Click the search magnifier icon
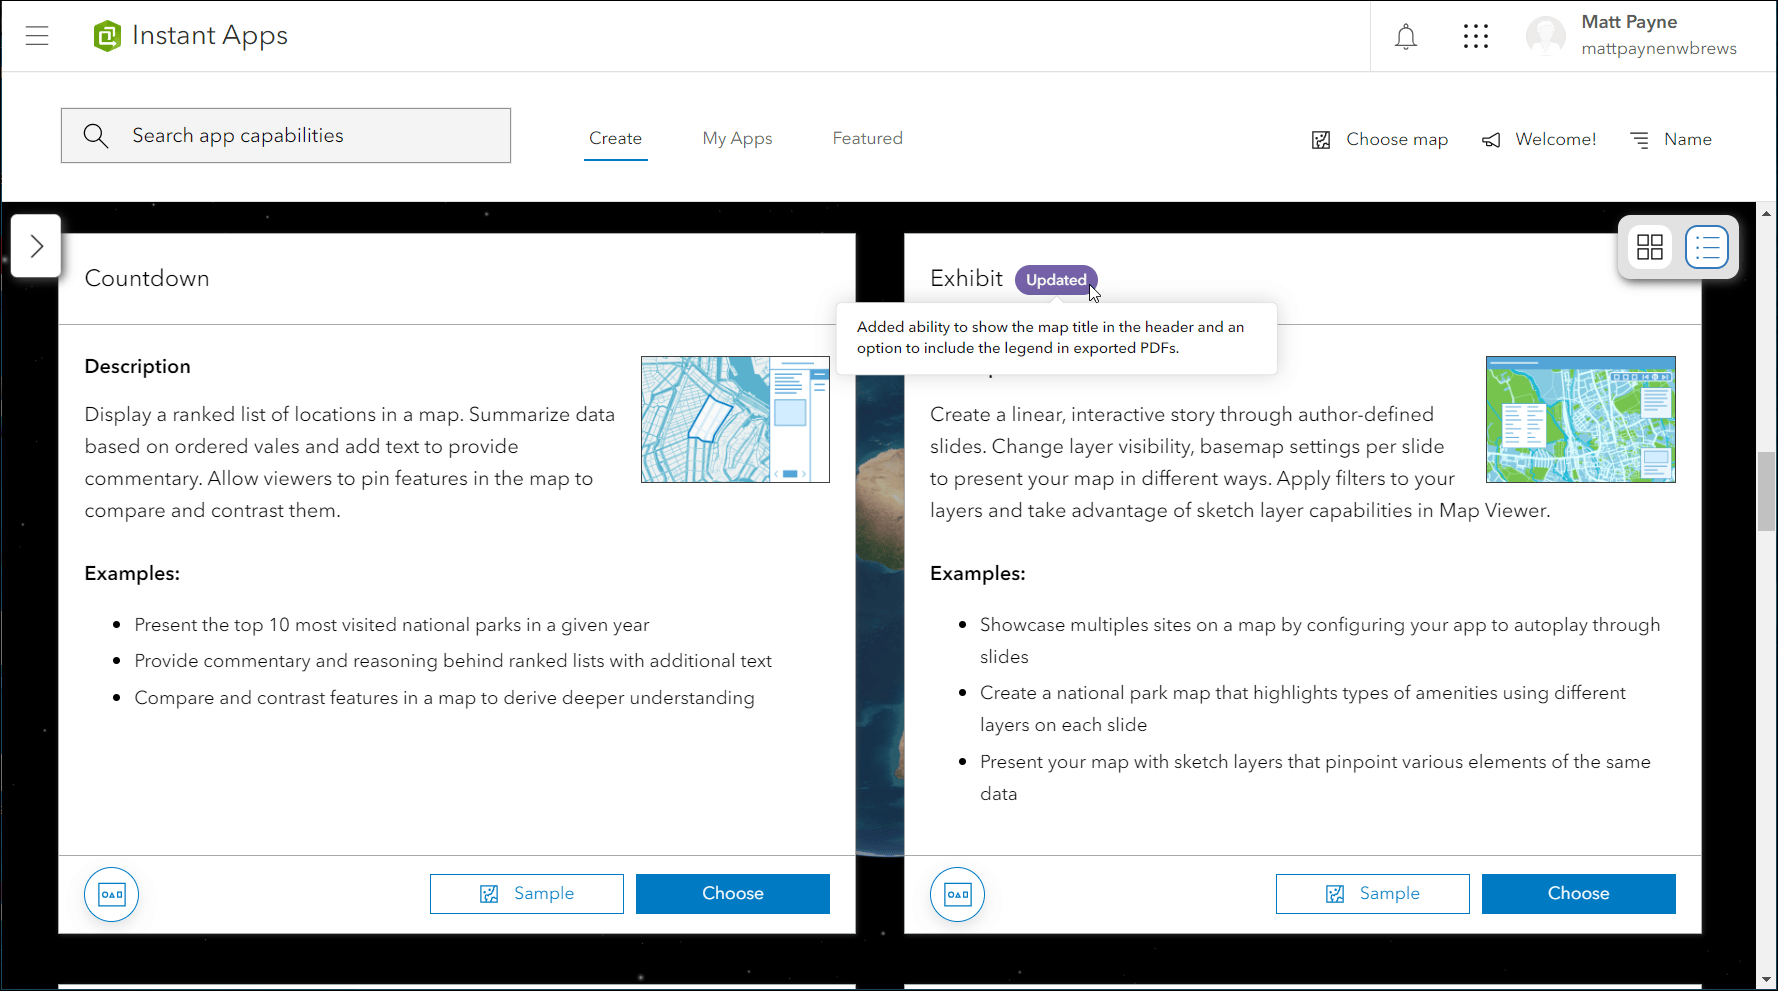The image size is (1778, 991). click(x=96, y=136)
